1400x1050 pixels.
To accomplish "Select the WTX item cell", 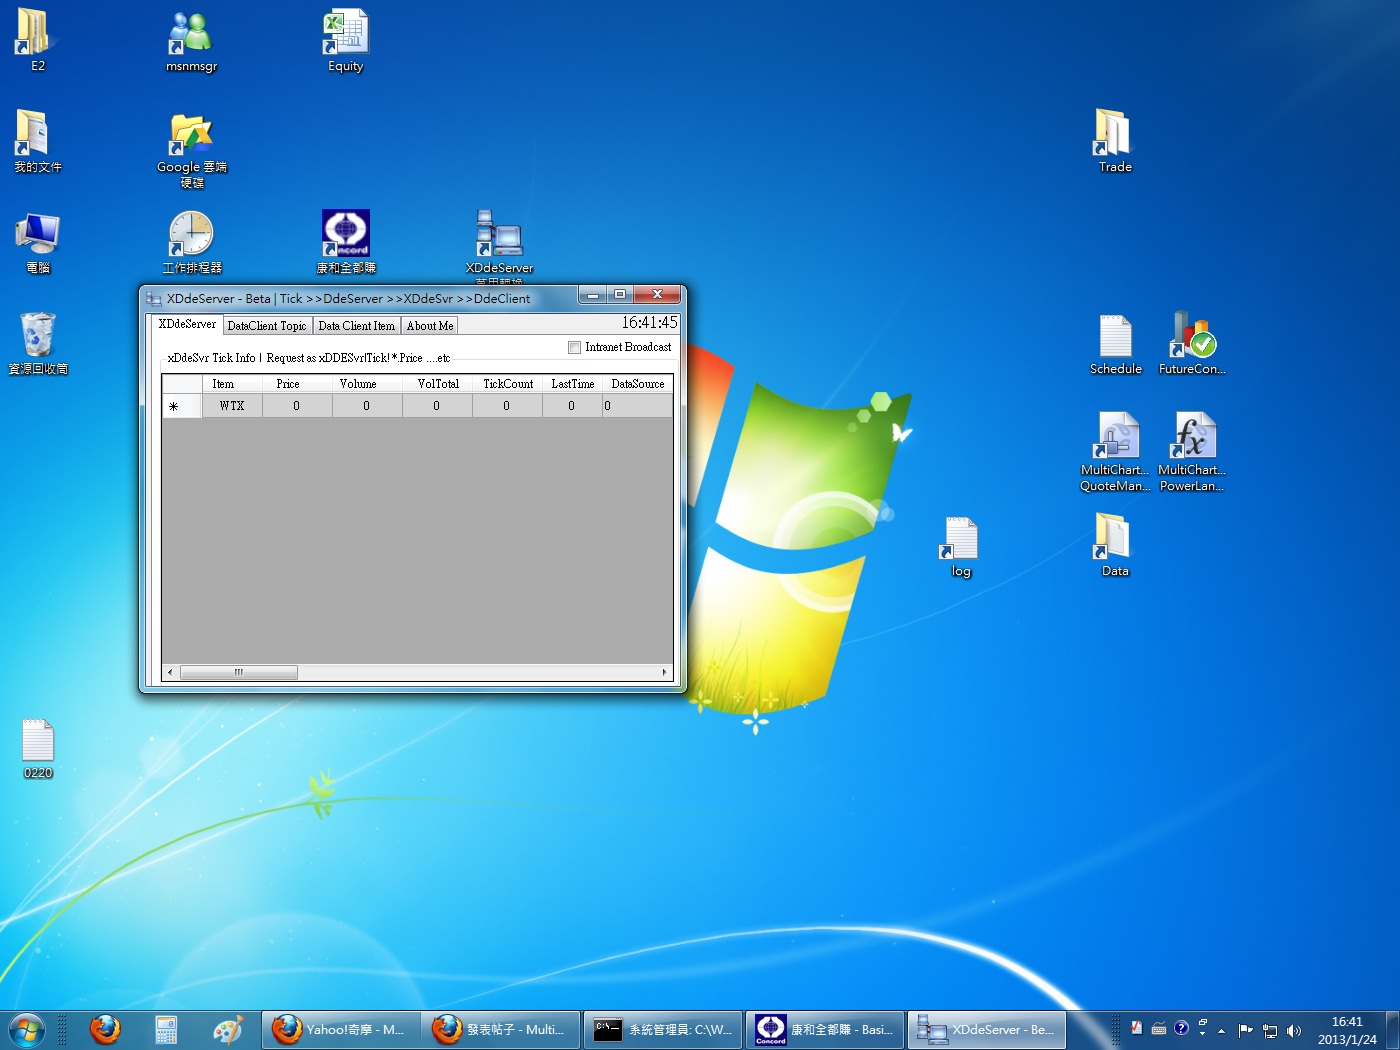I will [232, 406].
